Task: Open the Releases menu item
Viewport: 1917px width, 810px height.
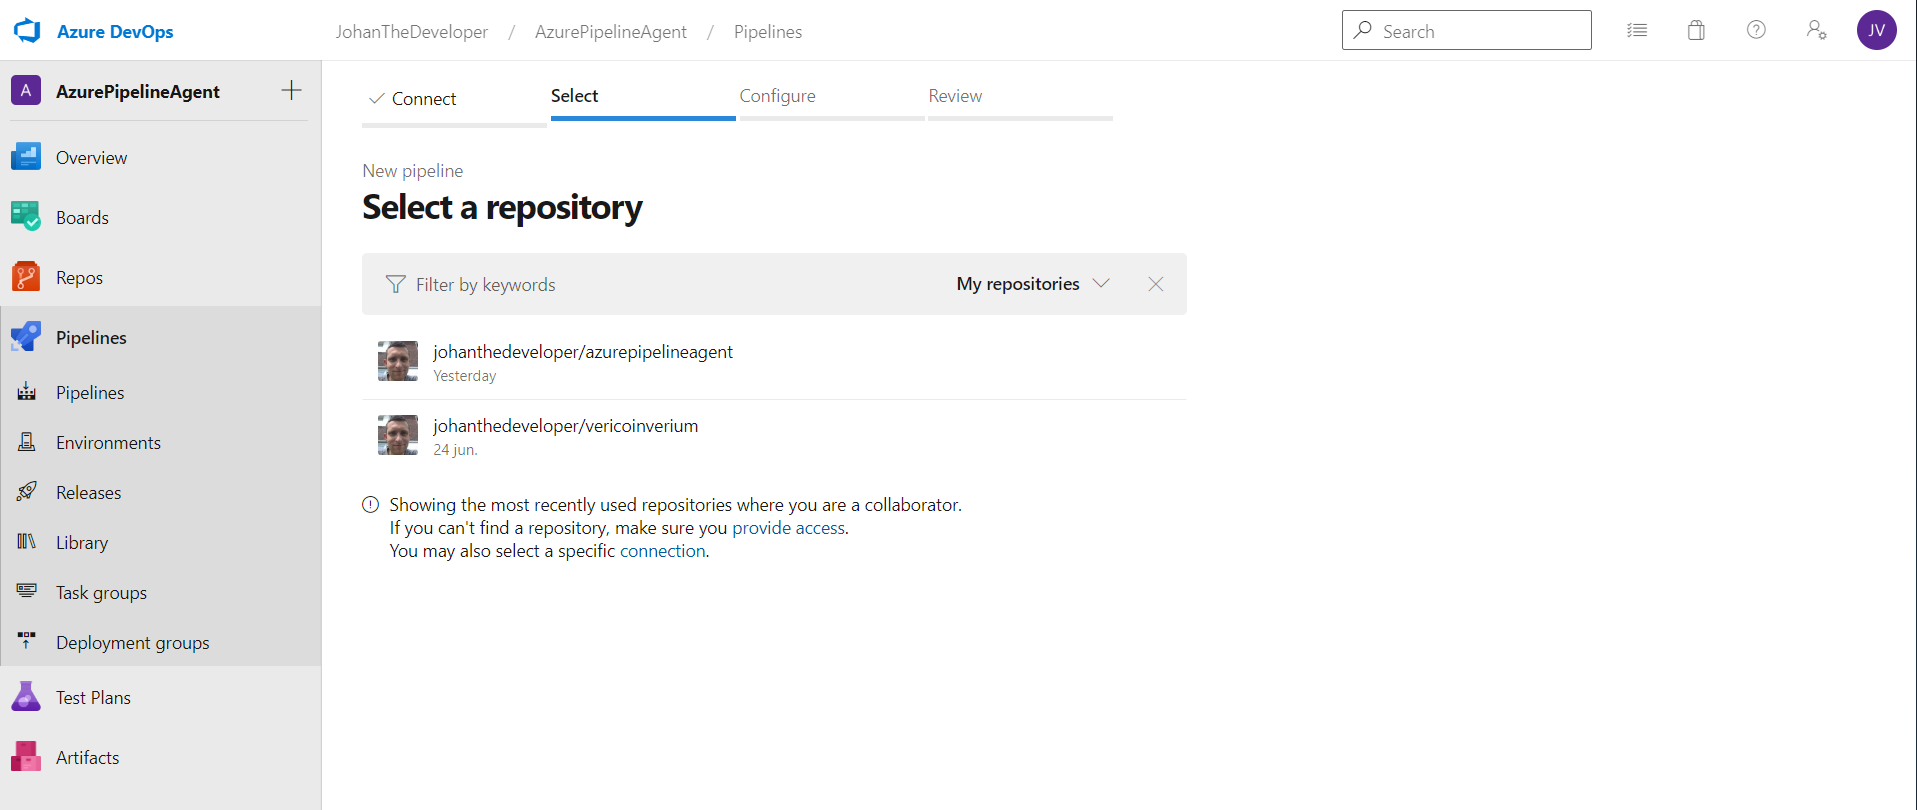Action: point(88,493)
